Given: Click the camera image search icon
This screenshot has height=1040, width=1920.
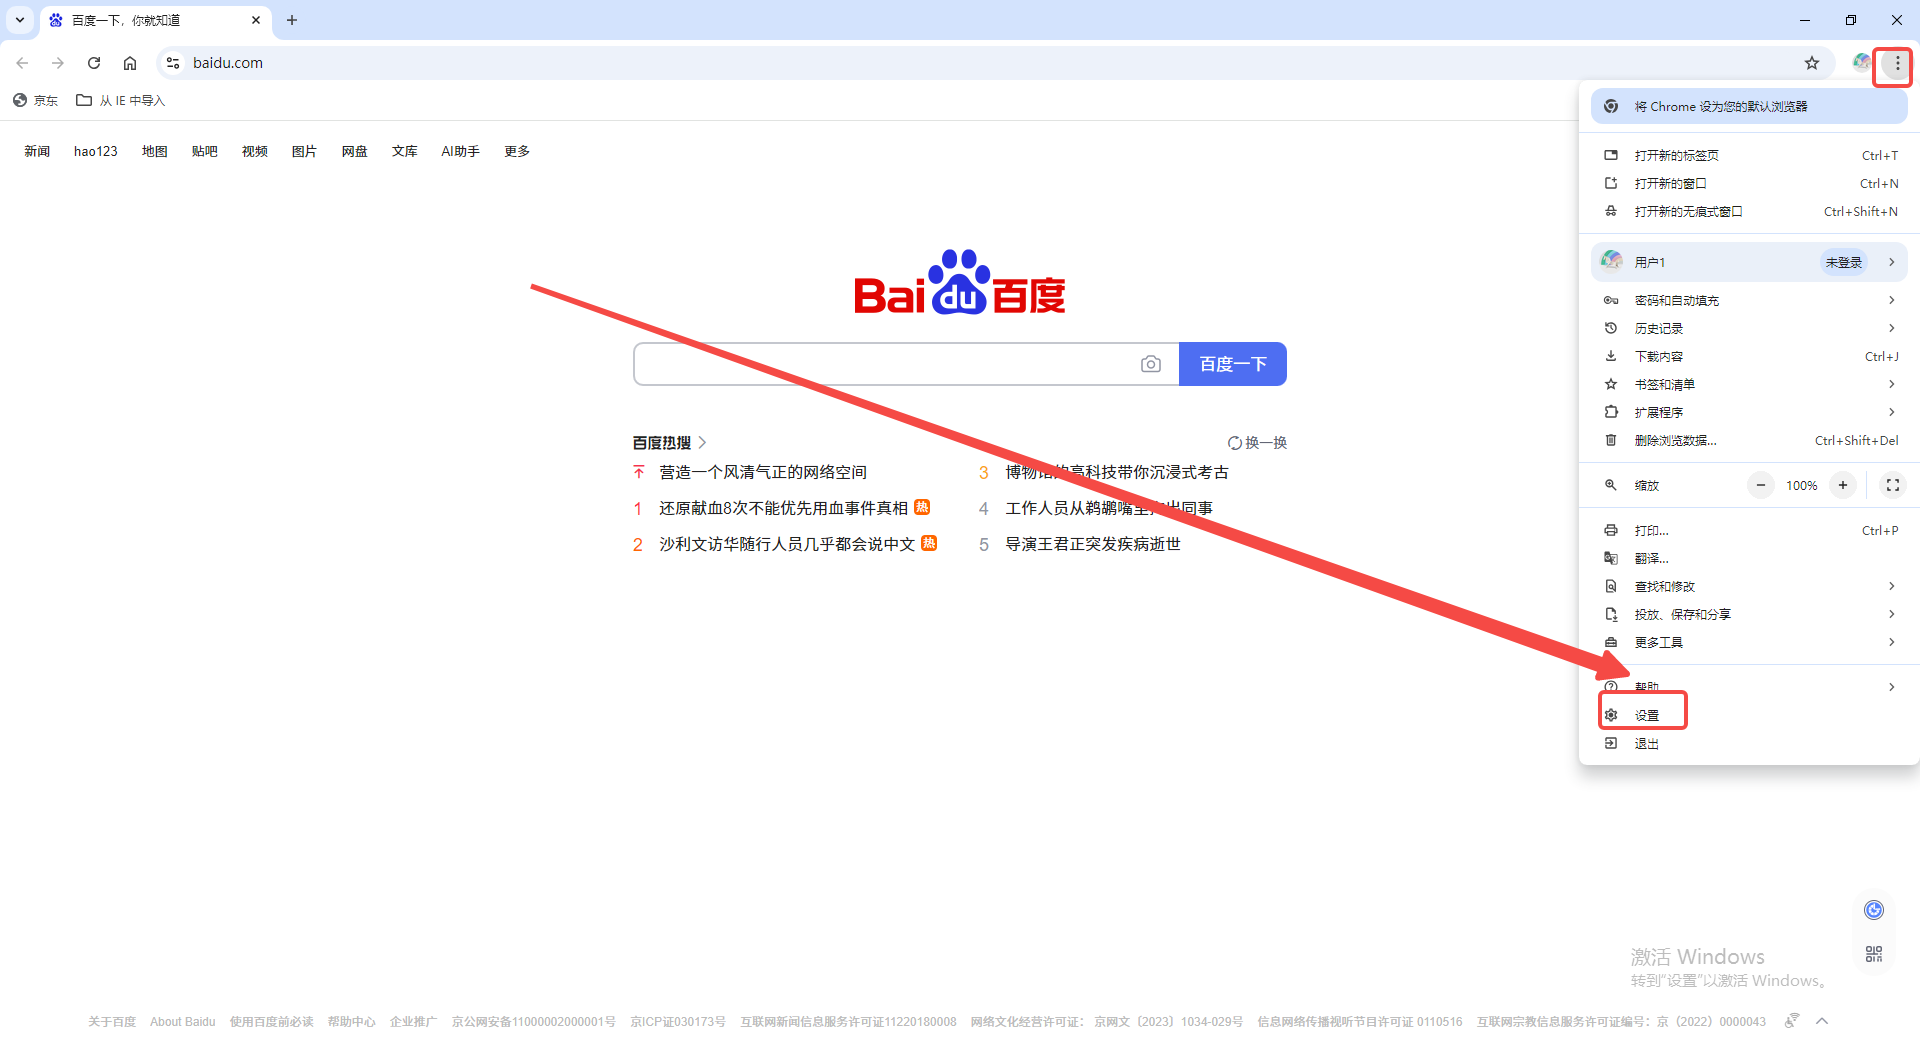Looking at the screenshot, I should 1151,364.
